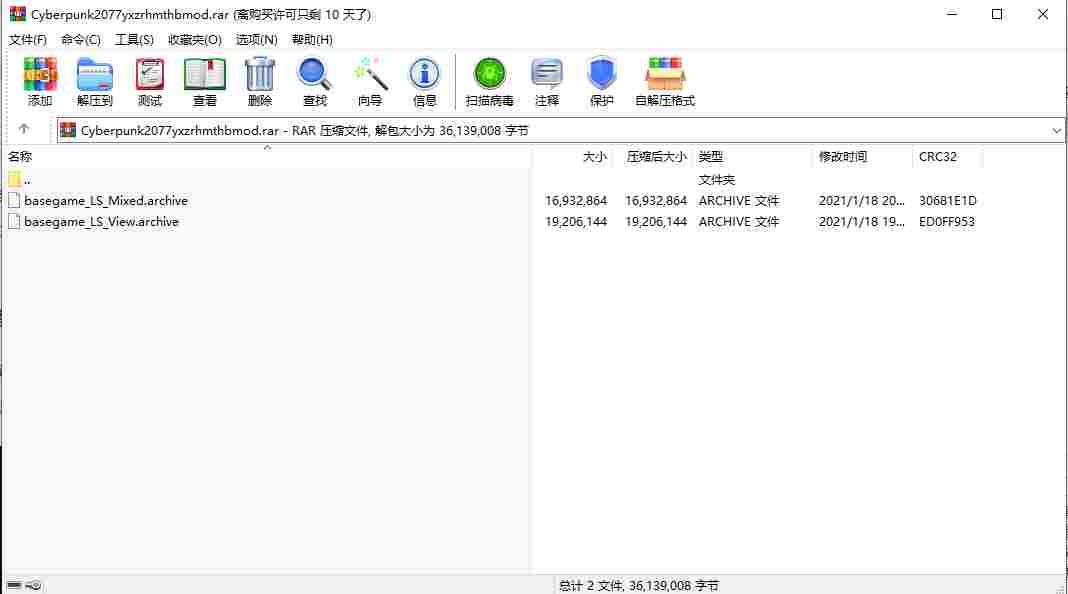Open the Tools (工具) menu
Viewport: 1068px width, 594px height.
pos(134,40)
